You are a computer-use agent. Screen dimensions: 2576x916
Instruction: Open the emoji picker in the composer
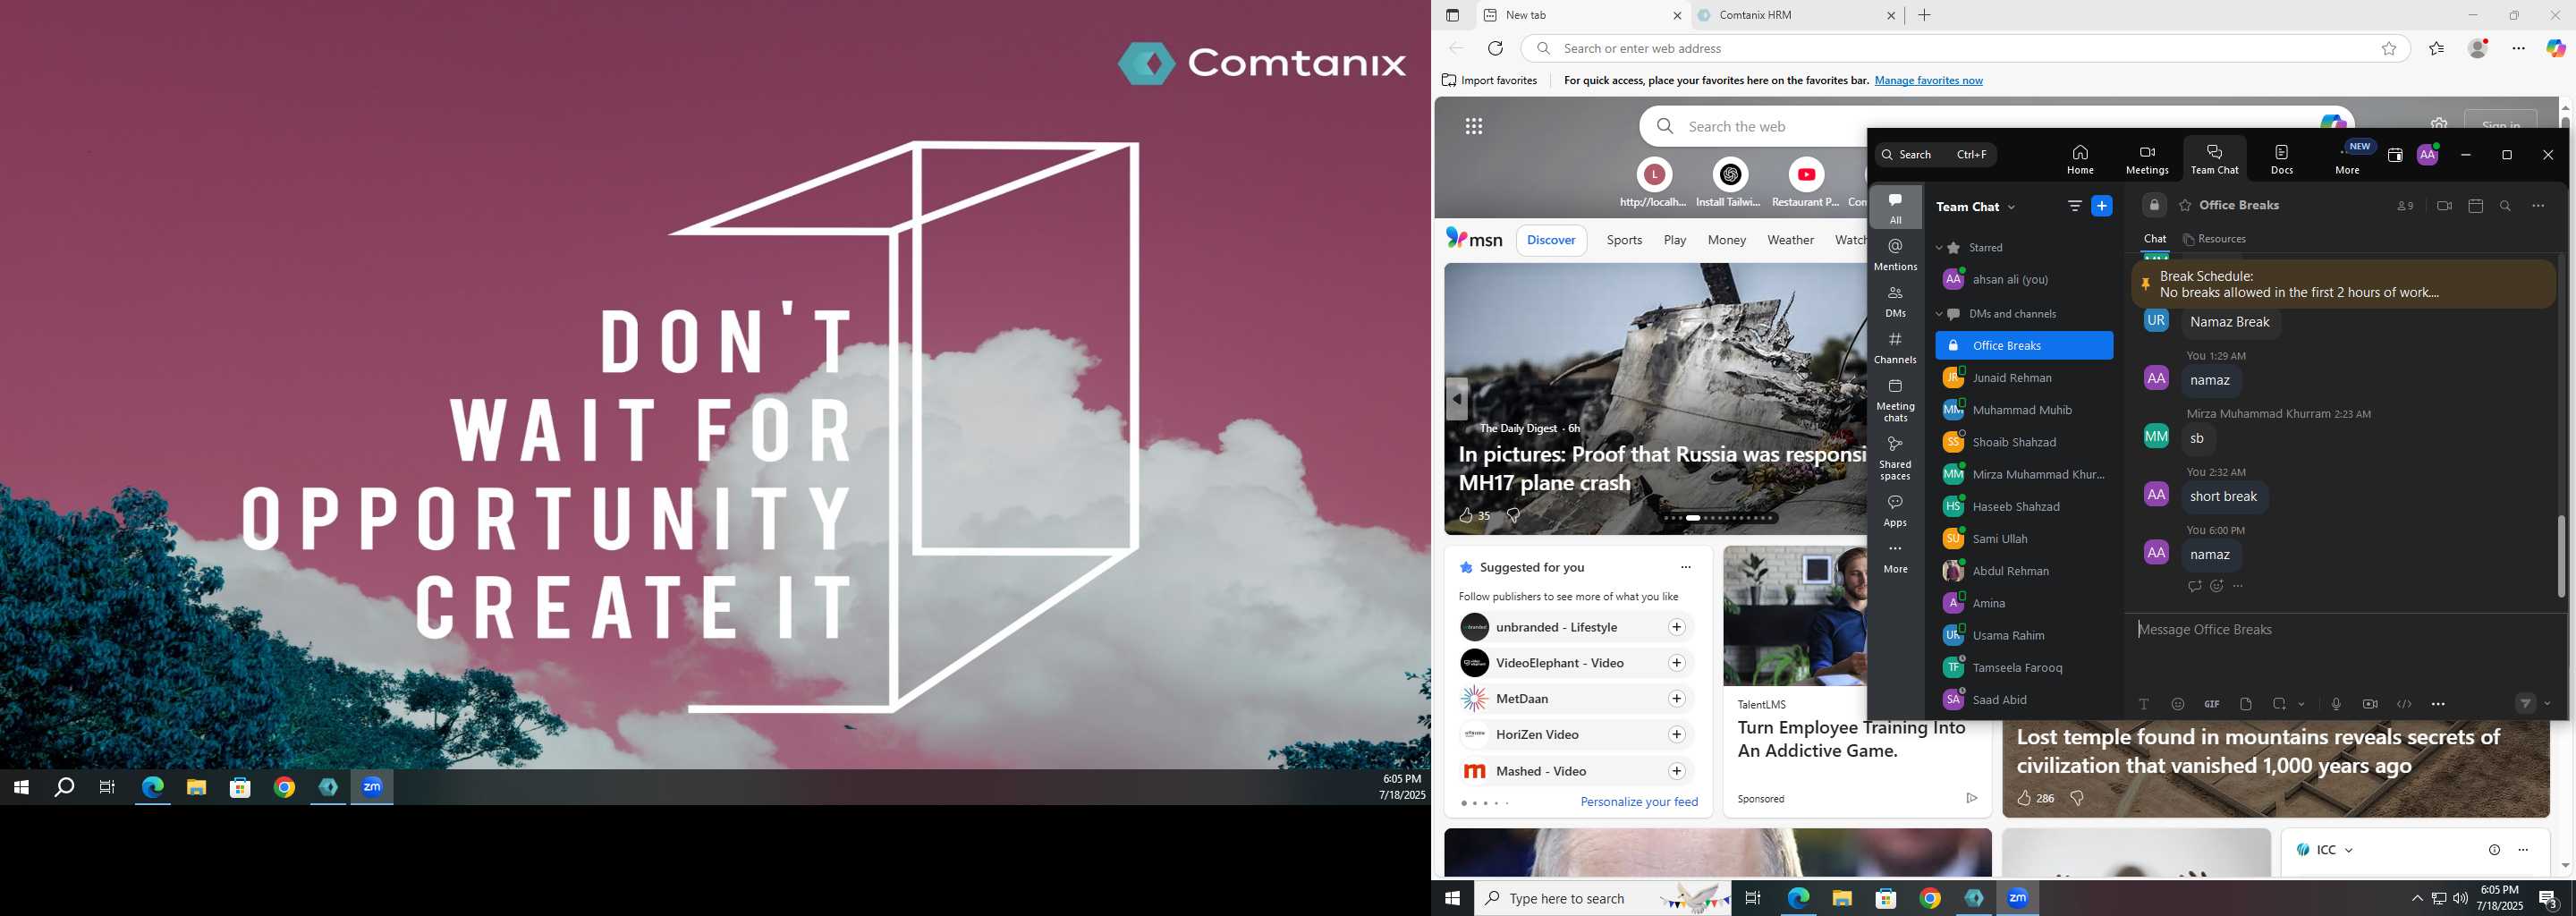(x=2178, y=704)
